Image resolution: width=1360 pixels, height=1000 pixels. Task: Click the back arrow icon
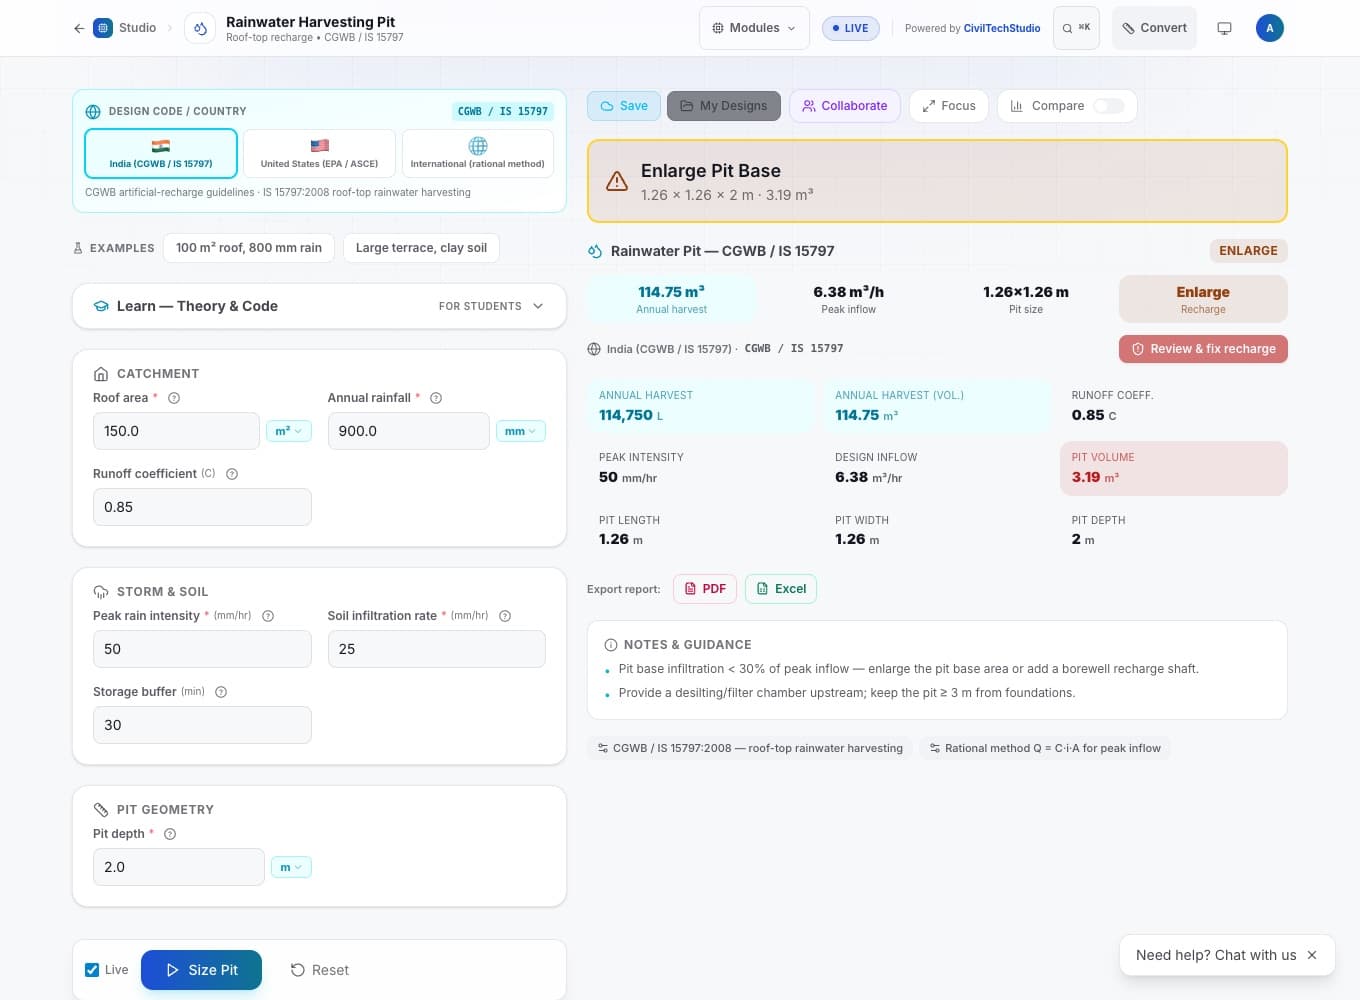click(79, 28)
